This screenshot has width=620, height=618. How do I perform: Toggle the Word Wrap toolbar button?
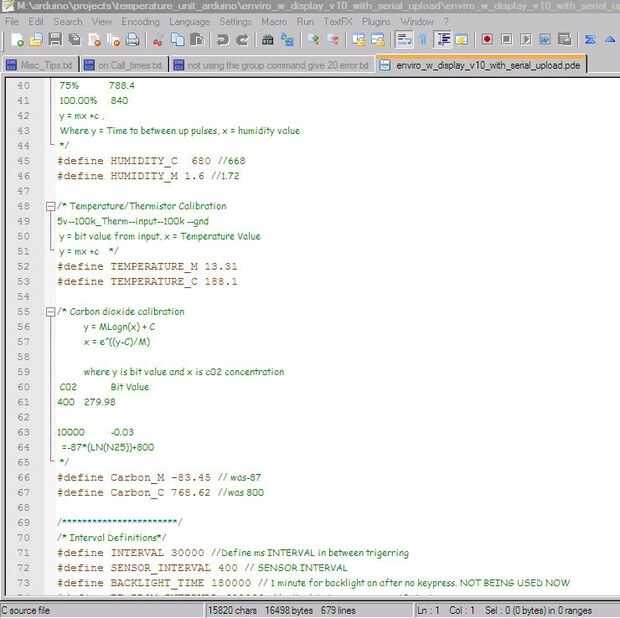tap(404, 40)
